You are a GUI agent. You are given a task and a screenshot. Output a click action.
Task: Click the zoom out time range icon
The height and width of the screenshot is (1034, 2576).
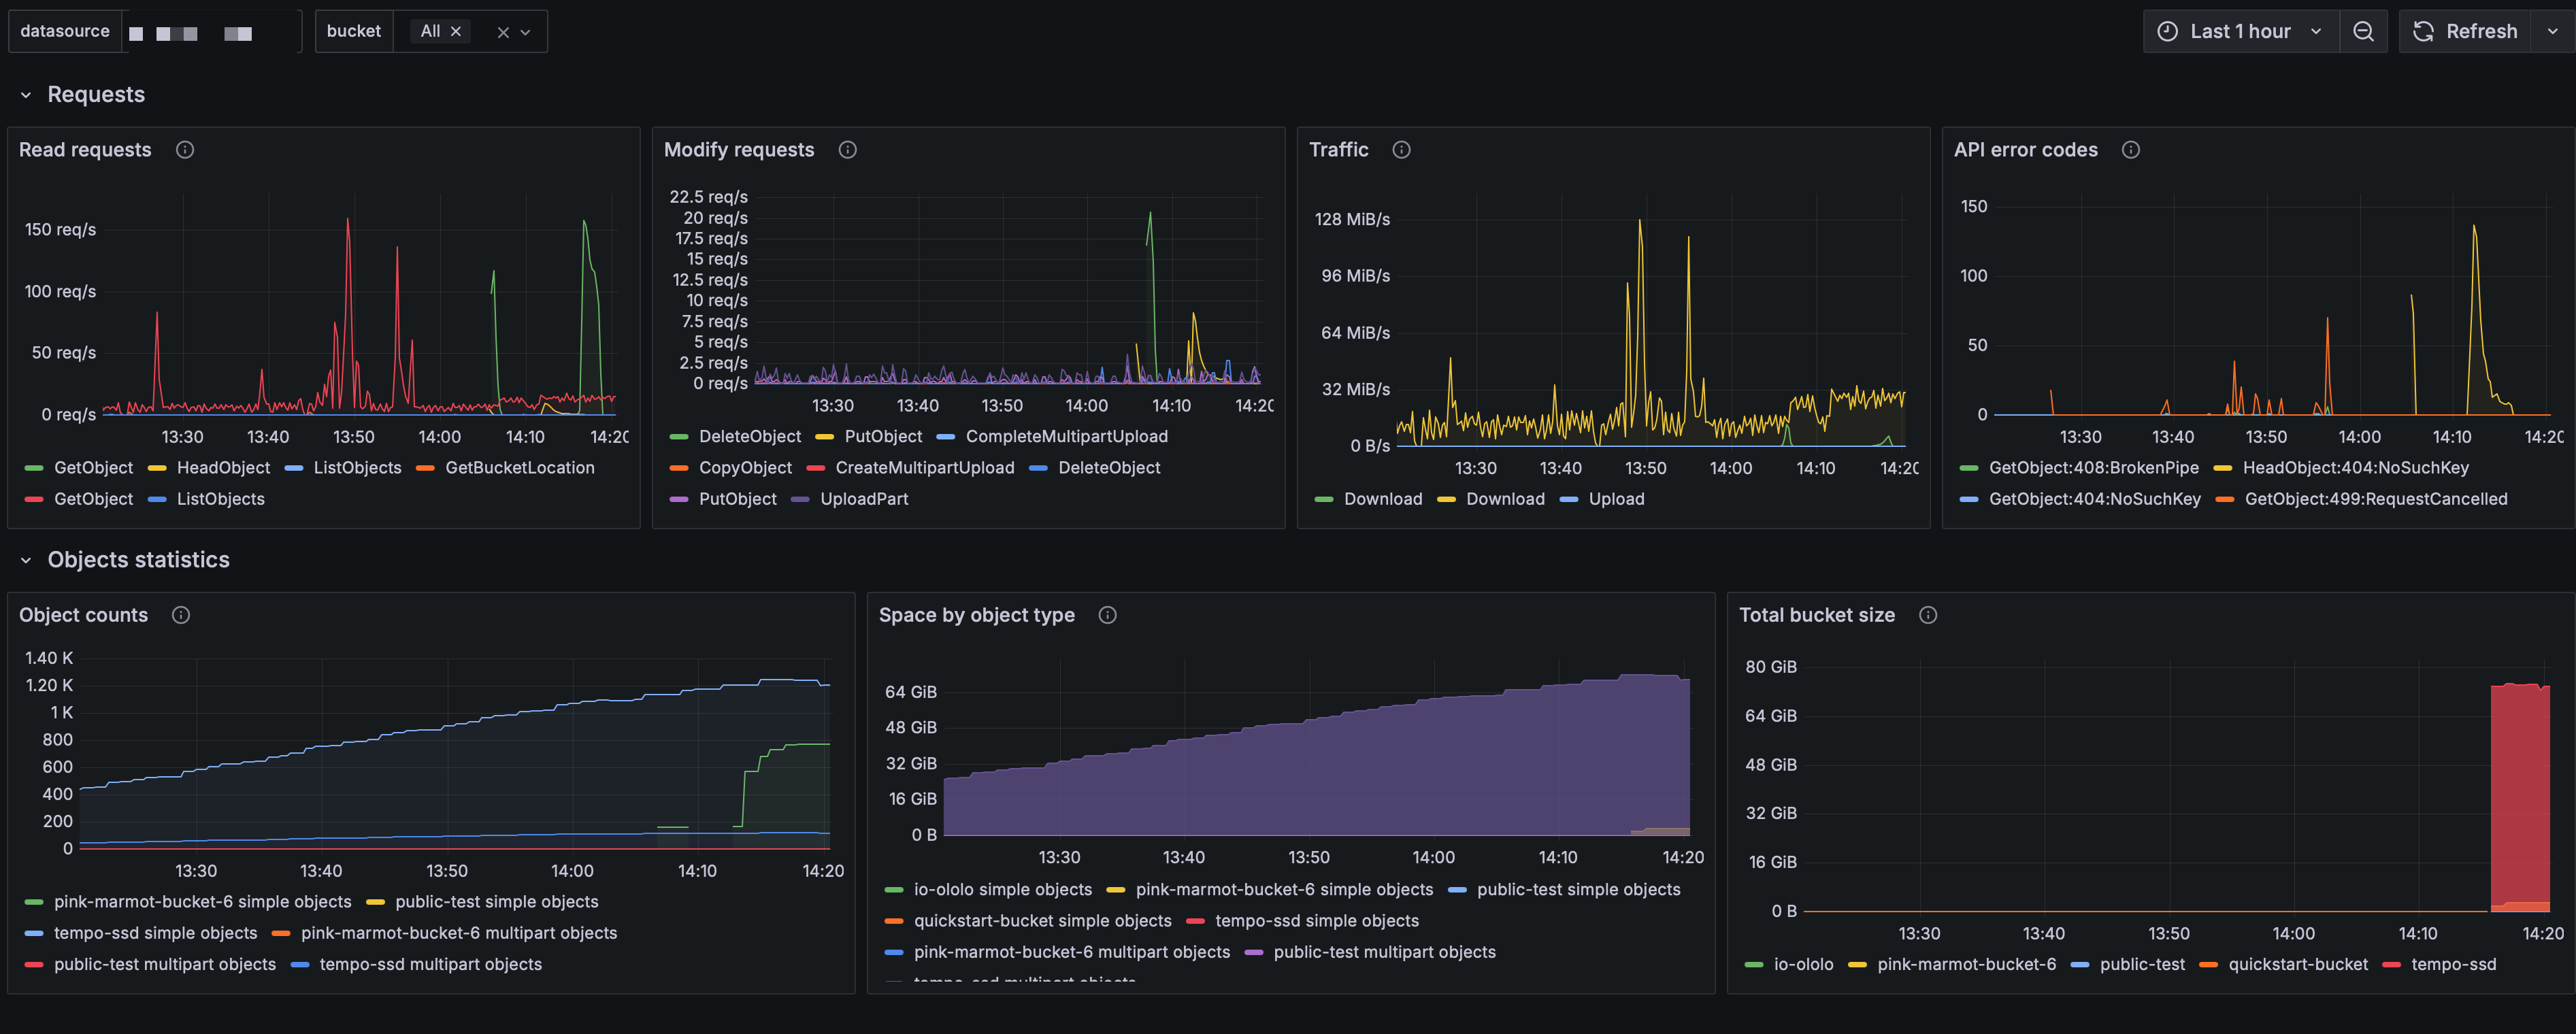[2363, 32]
